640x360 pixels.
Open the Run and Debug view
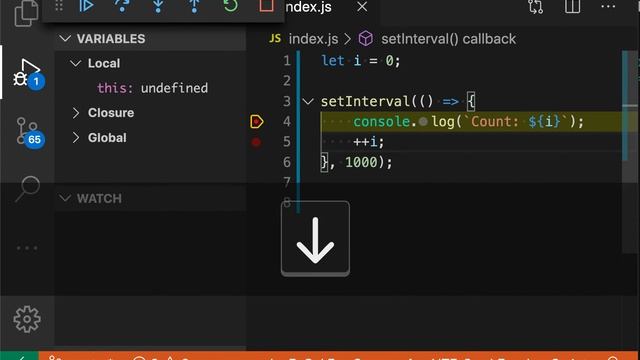pos(26,73)
